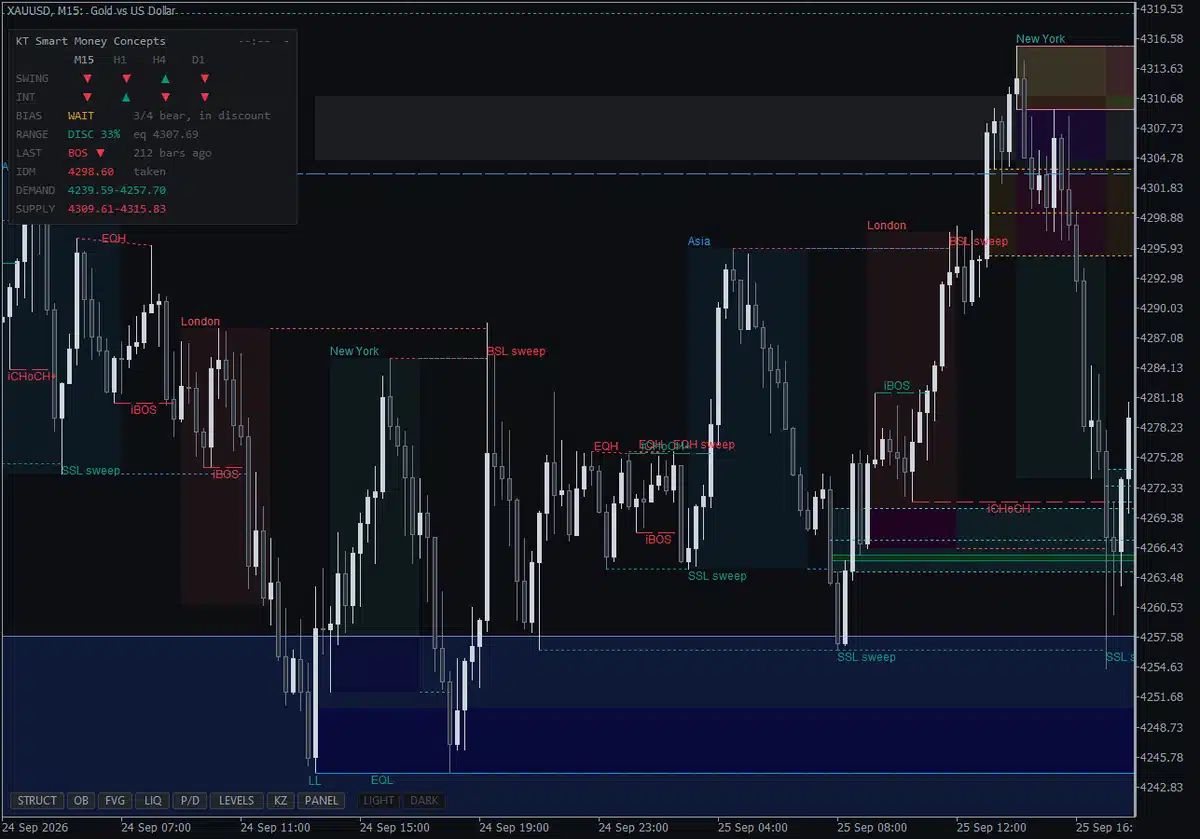
Task: Toggle the STRUCT structure display button
Action: pos(37,801)
